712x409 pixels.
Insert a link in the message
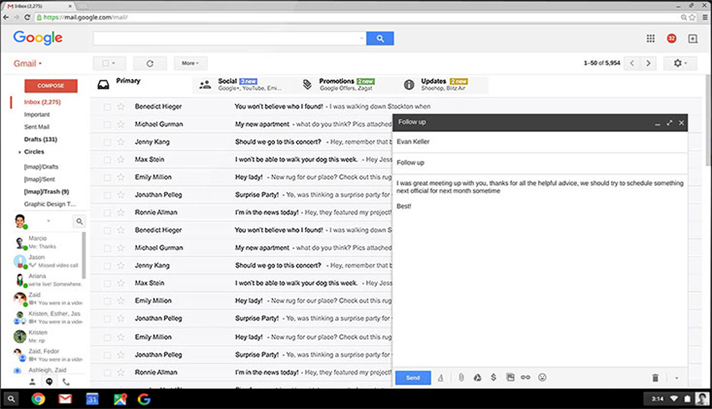click(x=525, y=378)
